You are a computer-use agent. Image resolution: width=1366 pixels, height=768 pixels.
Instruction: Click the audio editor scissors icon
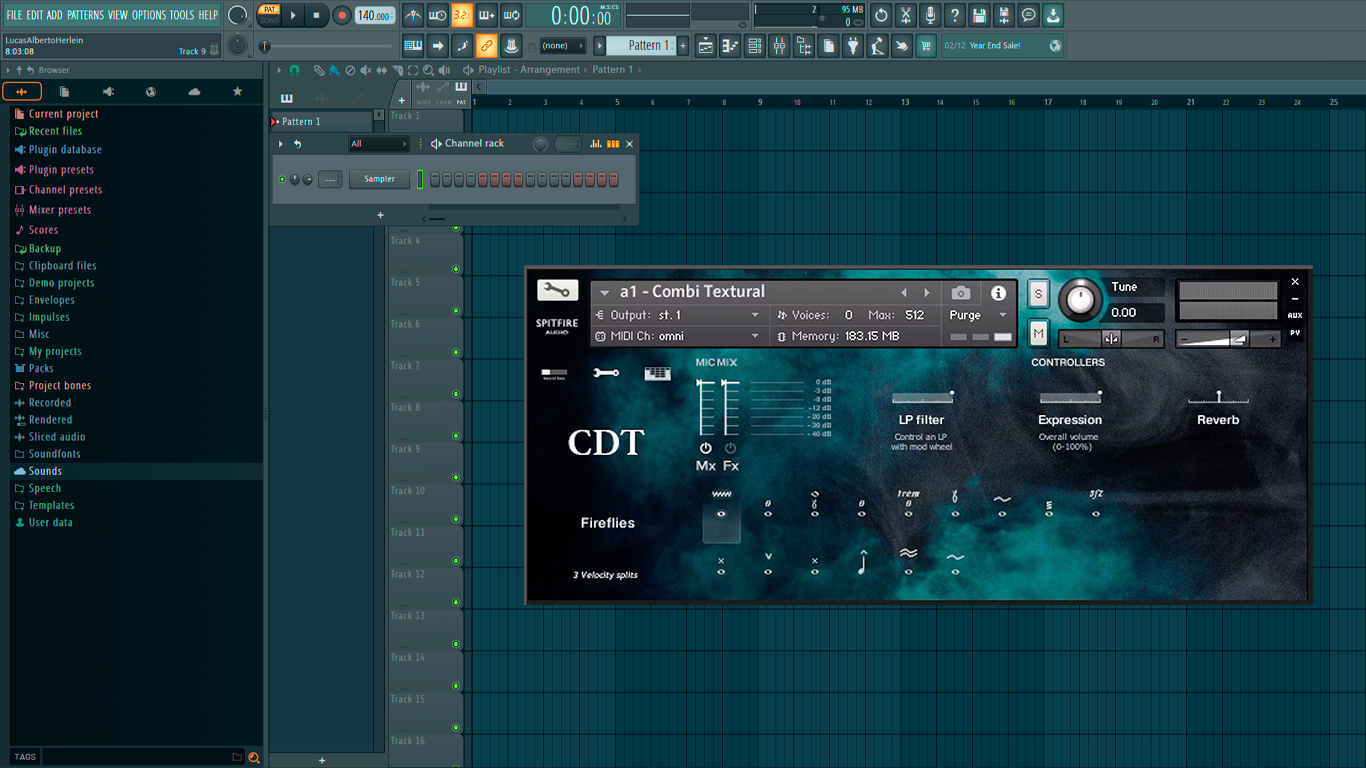(906, 15)
